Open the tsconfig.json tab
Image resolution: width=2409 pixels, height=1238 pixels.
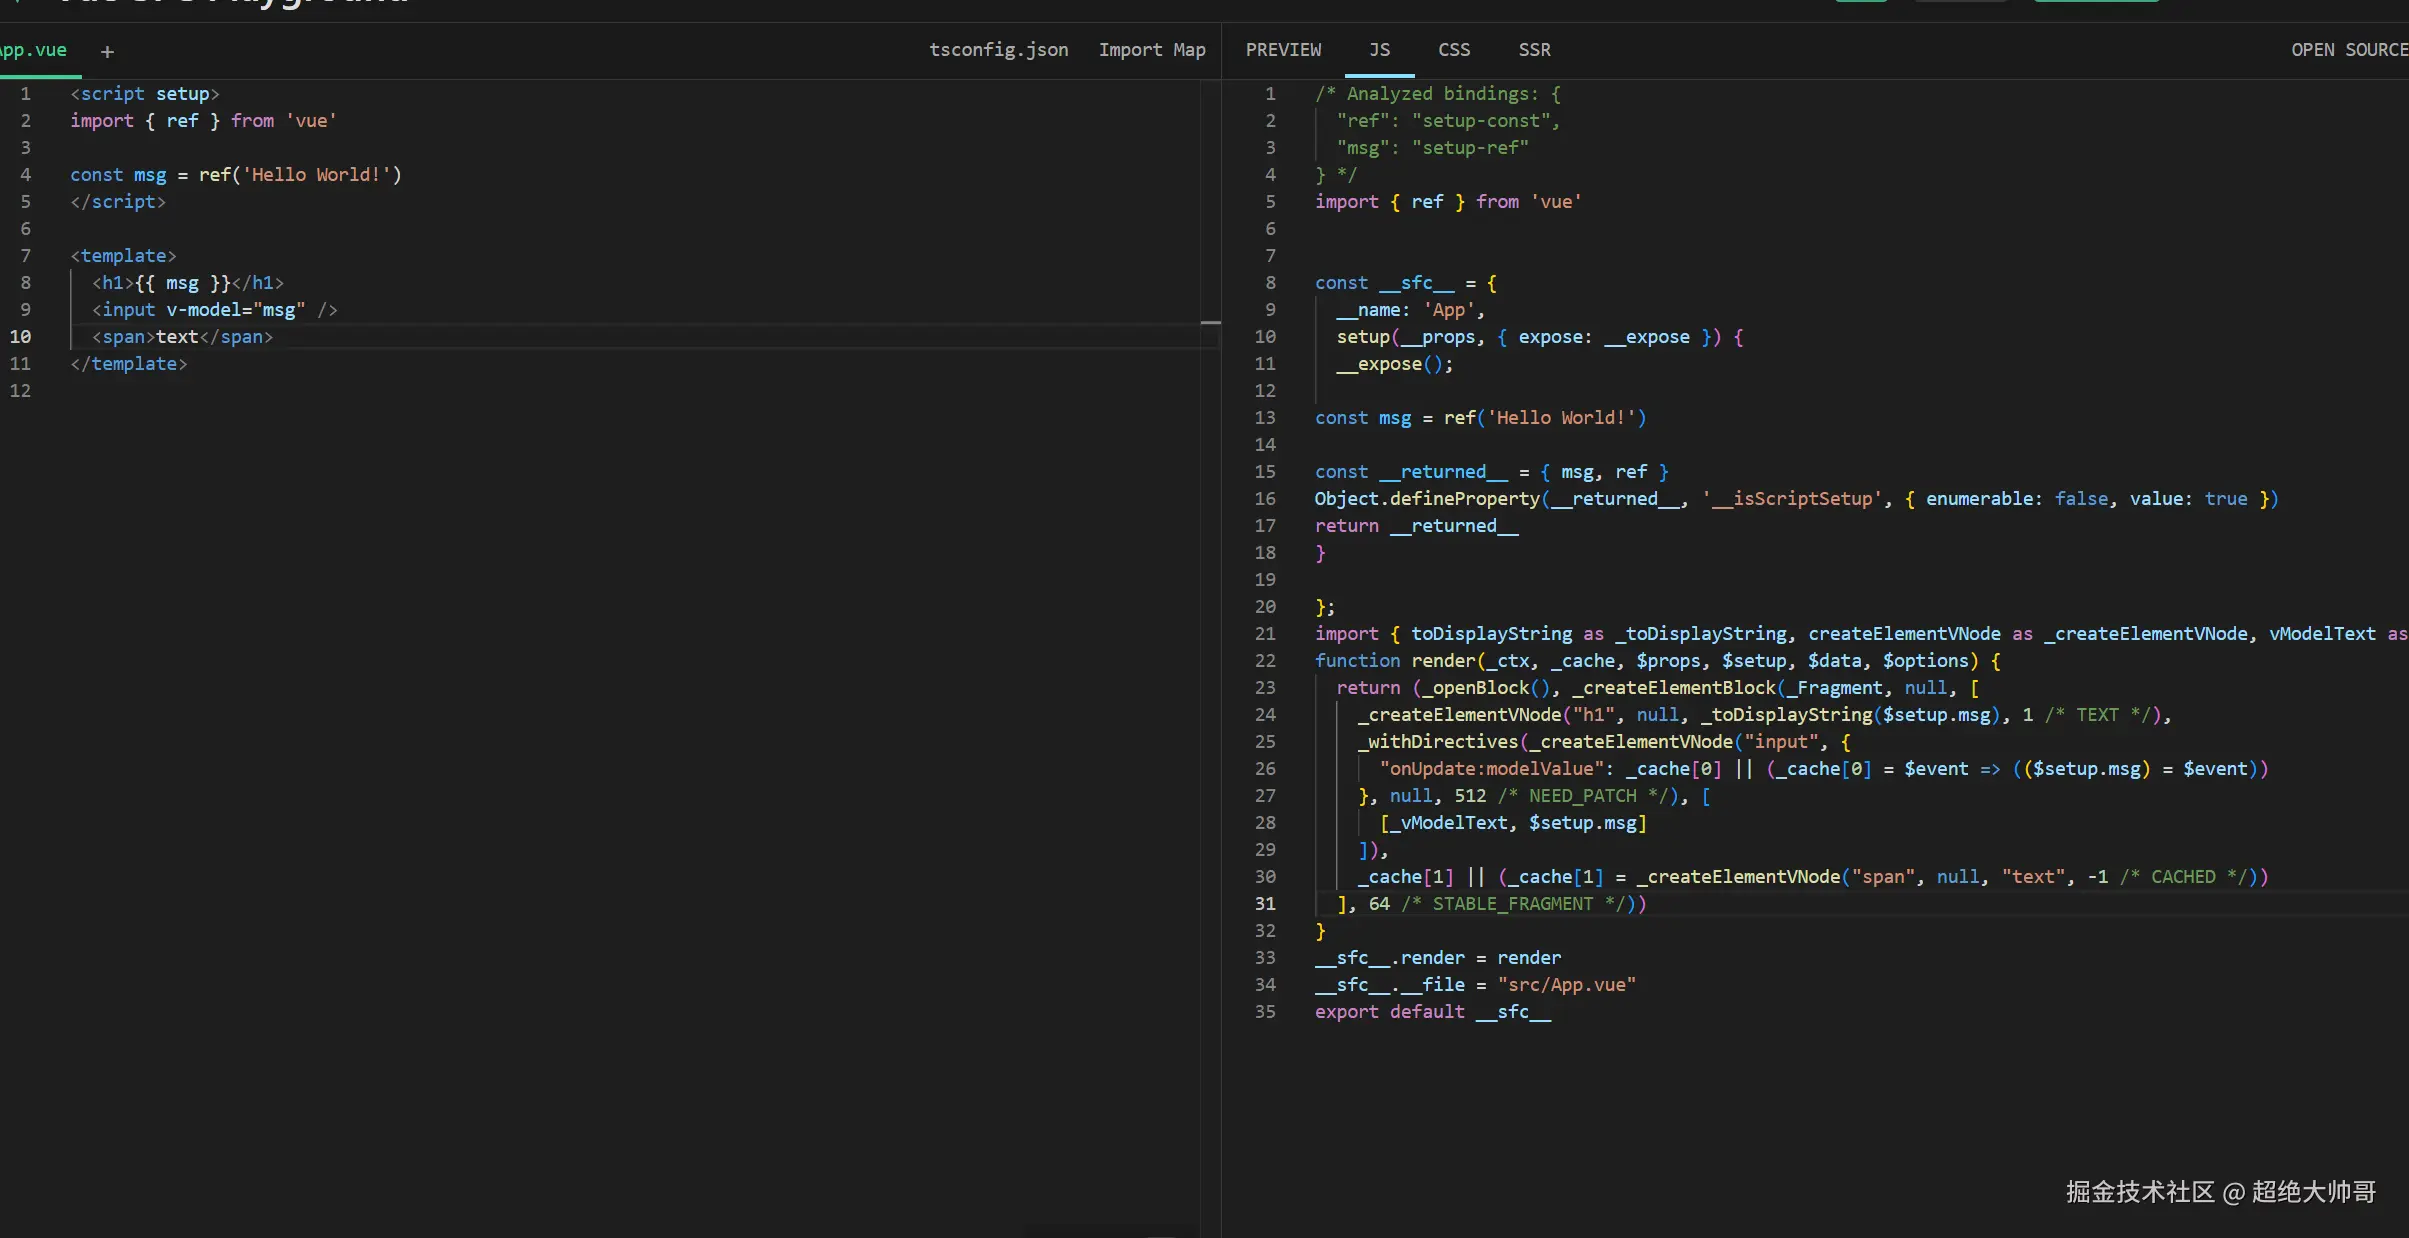pos(998,50)
